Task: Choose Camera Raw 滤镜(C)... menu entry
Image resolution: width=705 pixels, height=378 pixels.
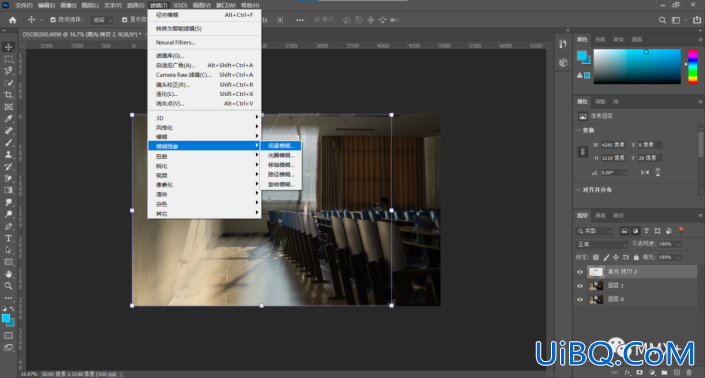Action: [x=205, y=75]
